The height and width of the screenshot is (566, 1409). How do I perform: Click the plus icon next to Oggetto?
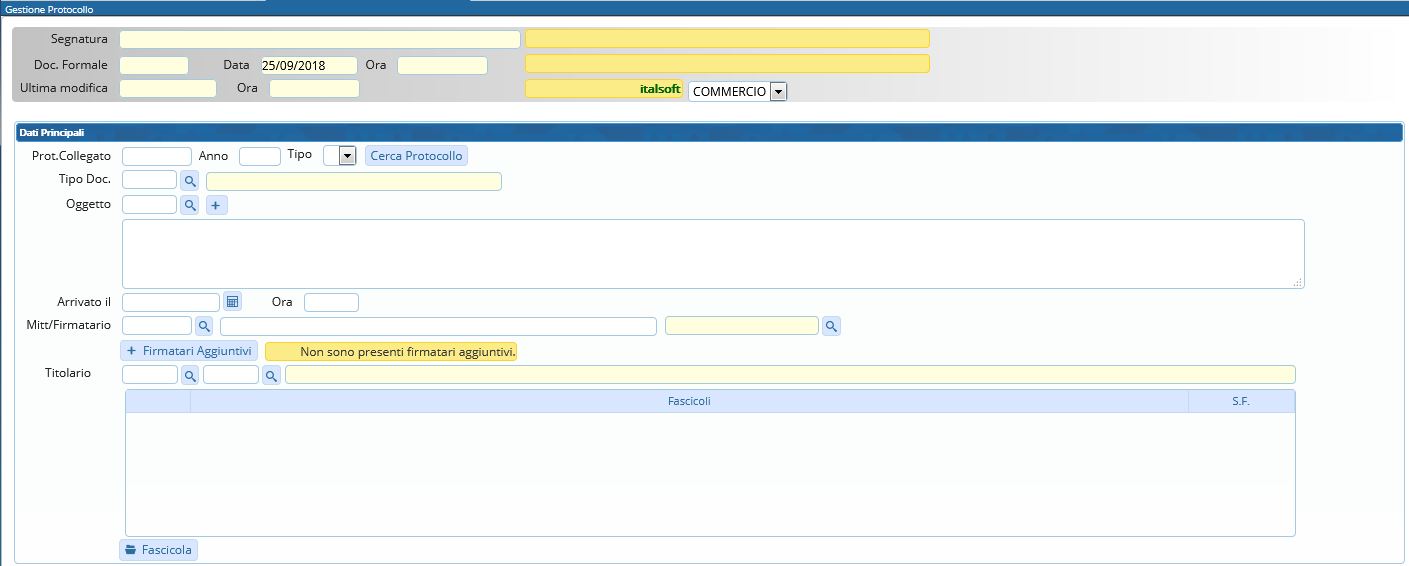217,205
